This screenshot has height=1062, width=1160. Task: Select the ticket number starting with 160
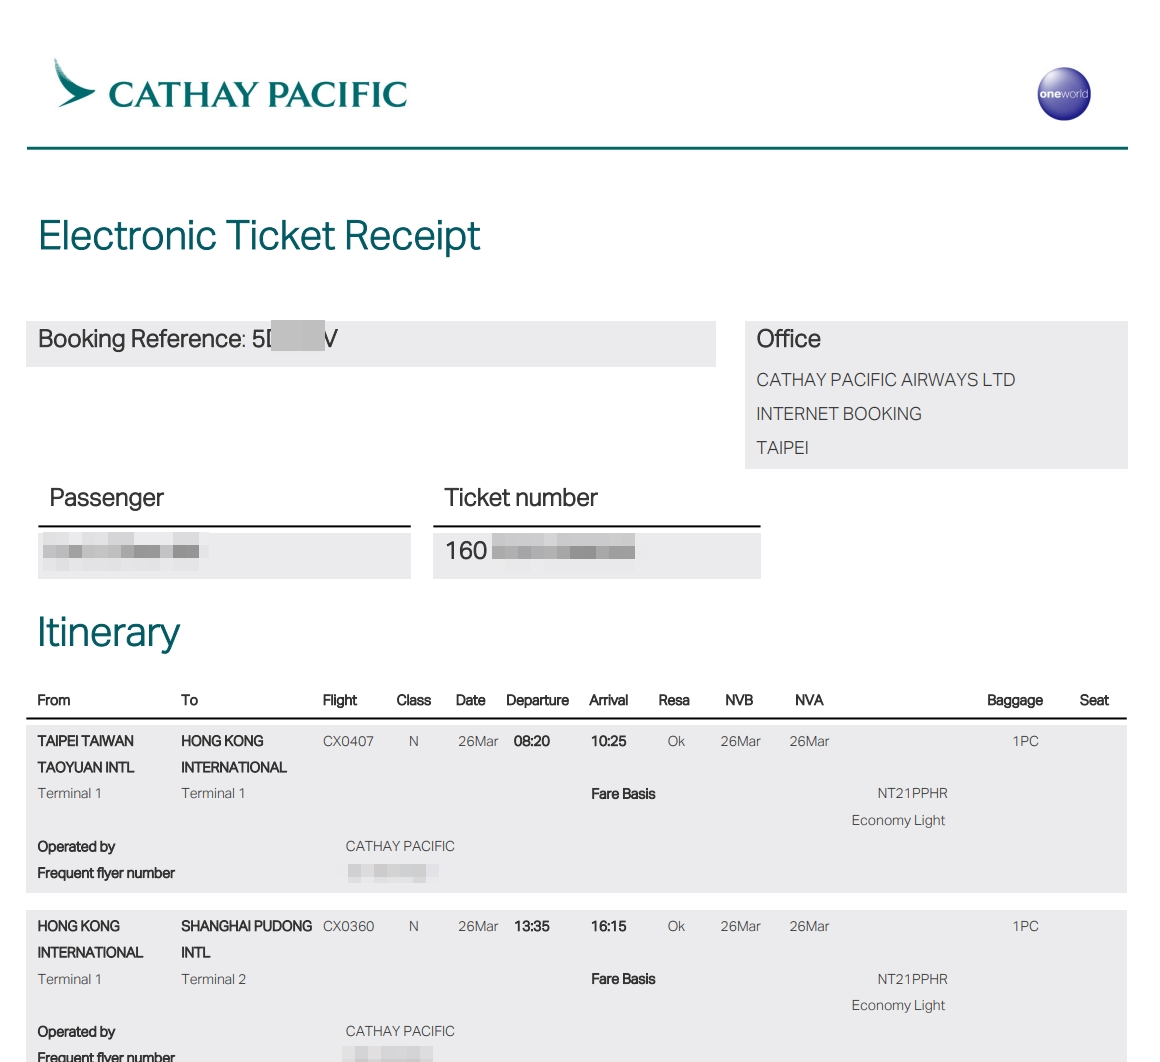540,551
